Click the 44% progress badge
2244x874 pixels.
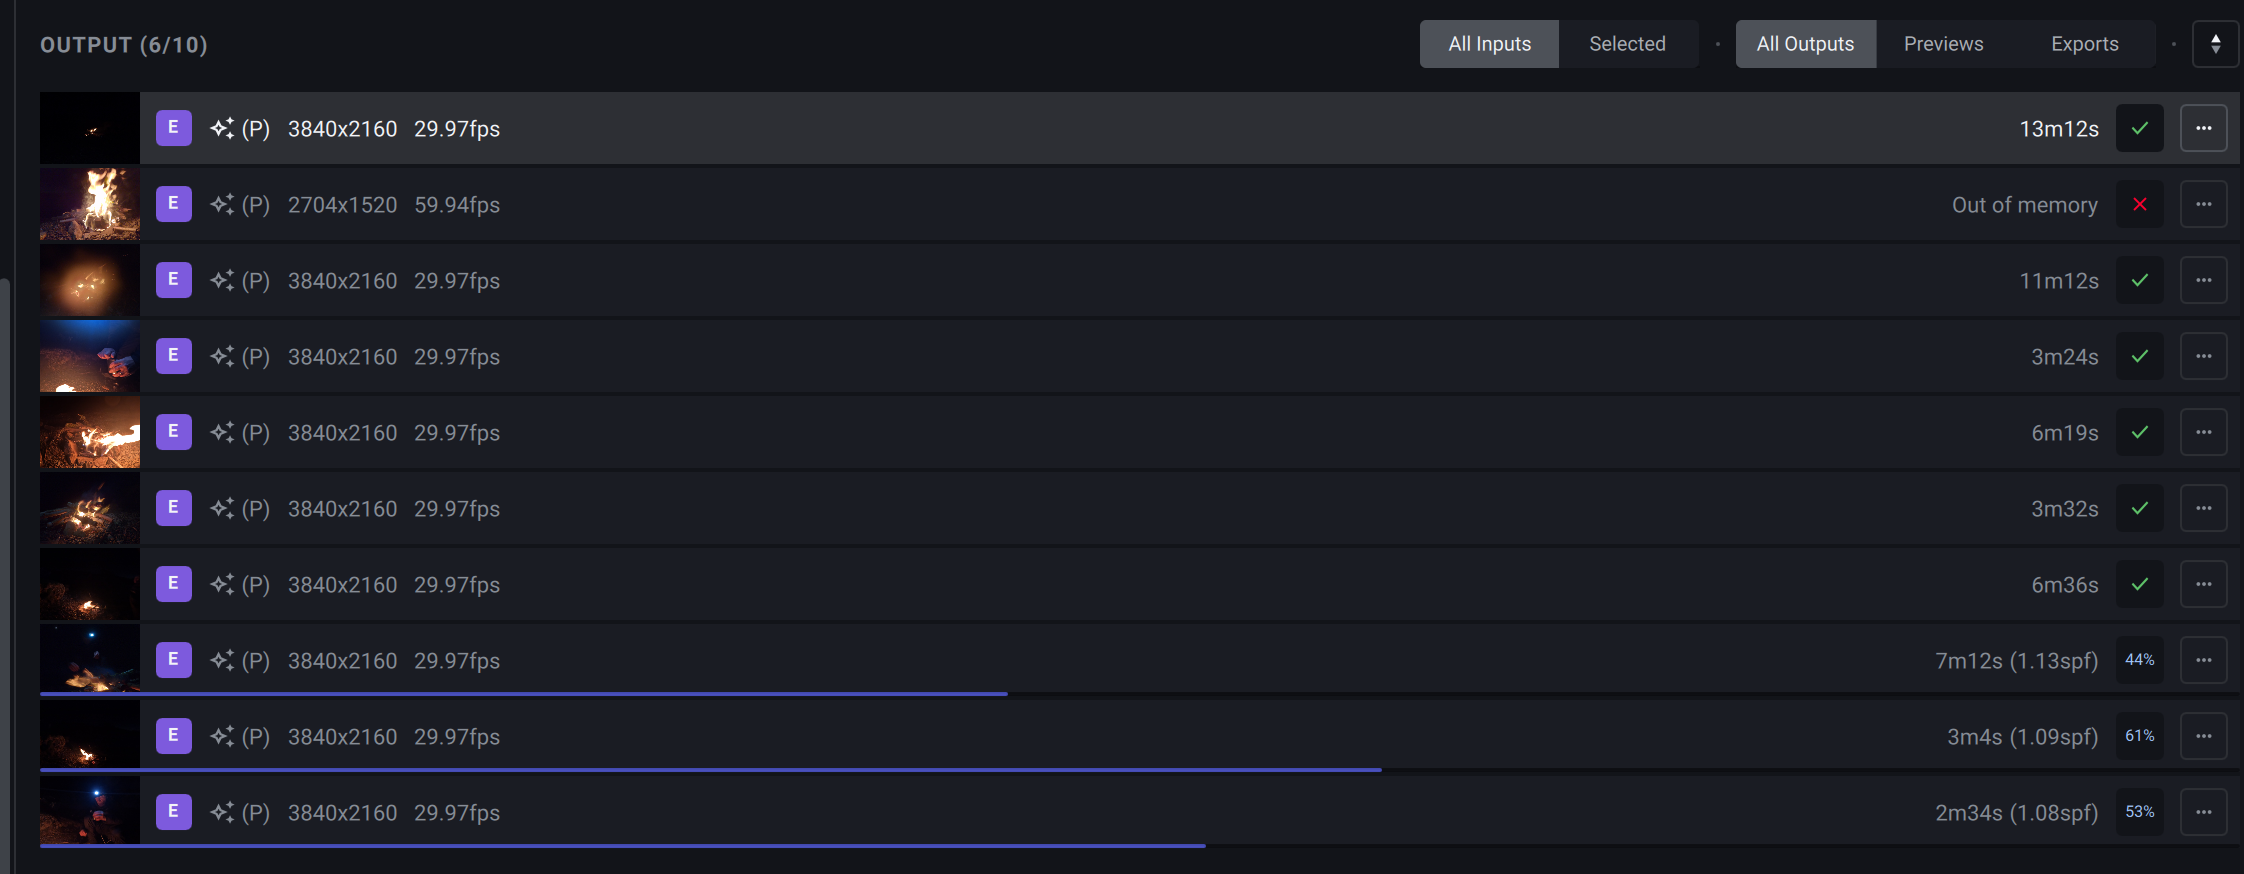click(x=2139, y=660)
